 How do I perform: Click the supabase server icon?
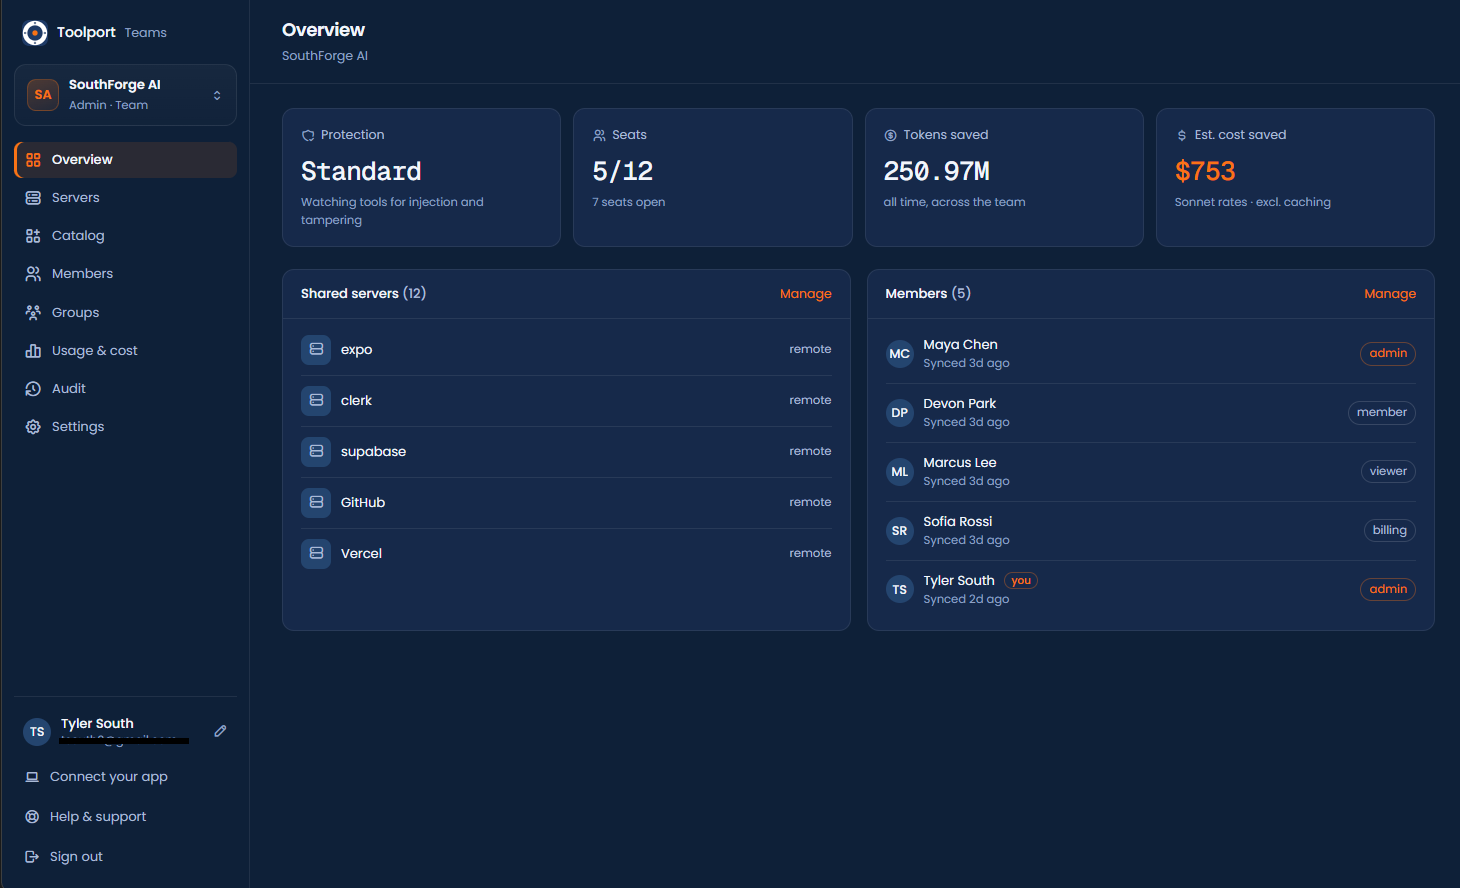(x=316, y=451)
